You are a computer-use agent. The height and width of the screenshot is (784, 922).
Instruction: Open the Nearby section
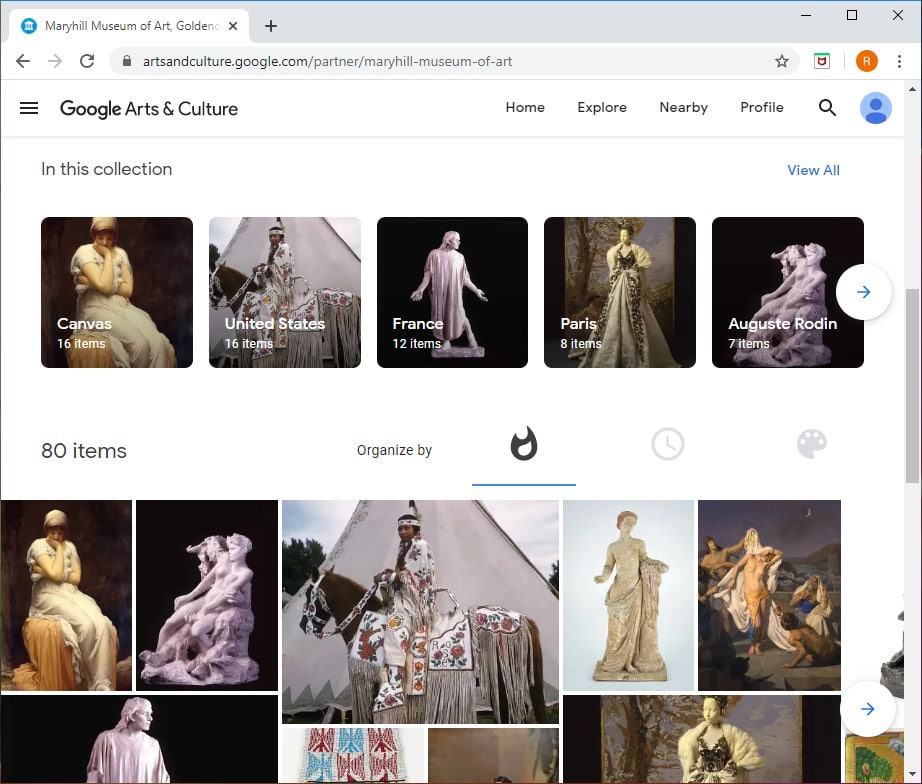(683, 108)
